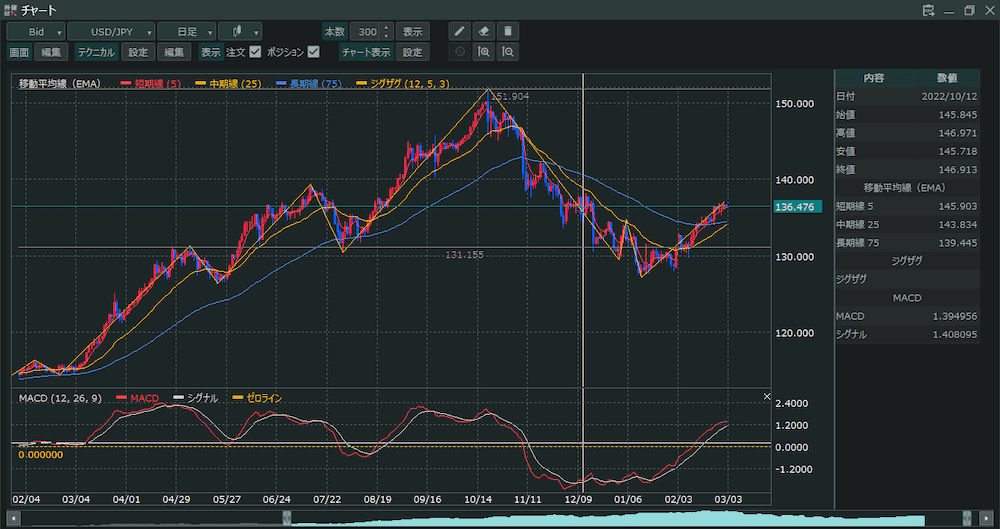Click the 日付 value 2022/10/12

click(950, 96)
